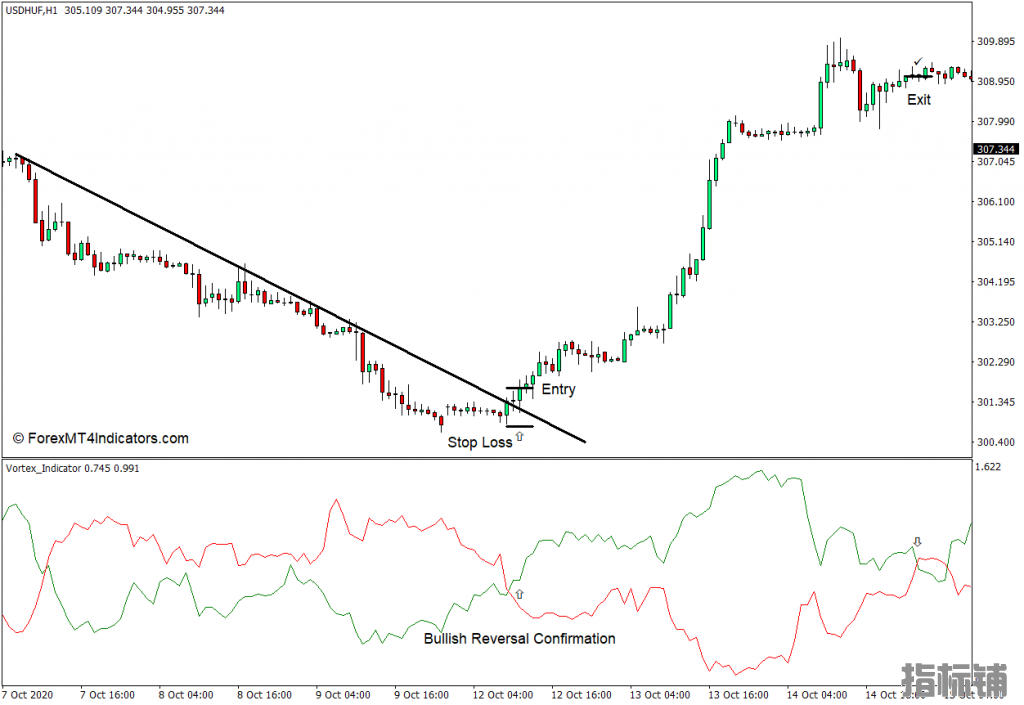Screen dimensions: 1024x705
Task: Click the up arrow beside Stop Loss
Action: (x=519, y=436)
